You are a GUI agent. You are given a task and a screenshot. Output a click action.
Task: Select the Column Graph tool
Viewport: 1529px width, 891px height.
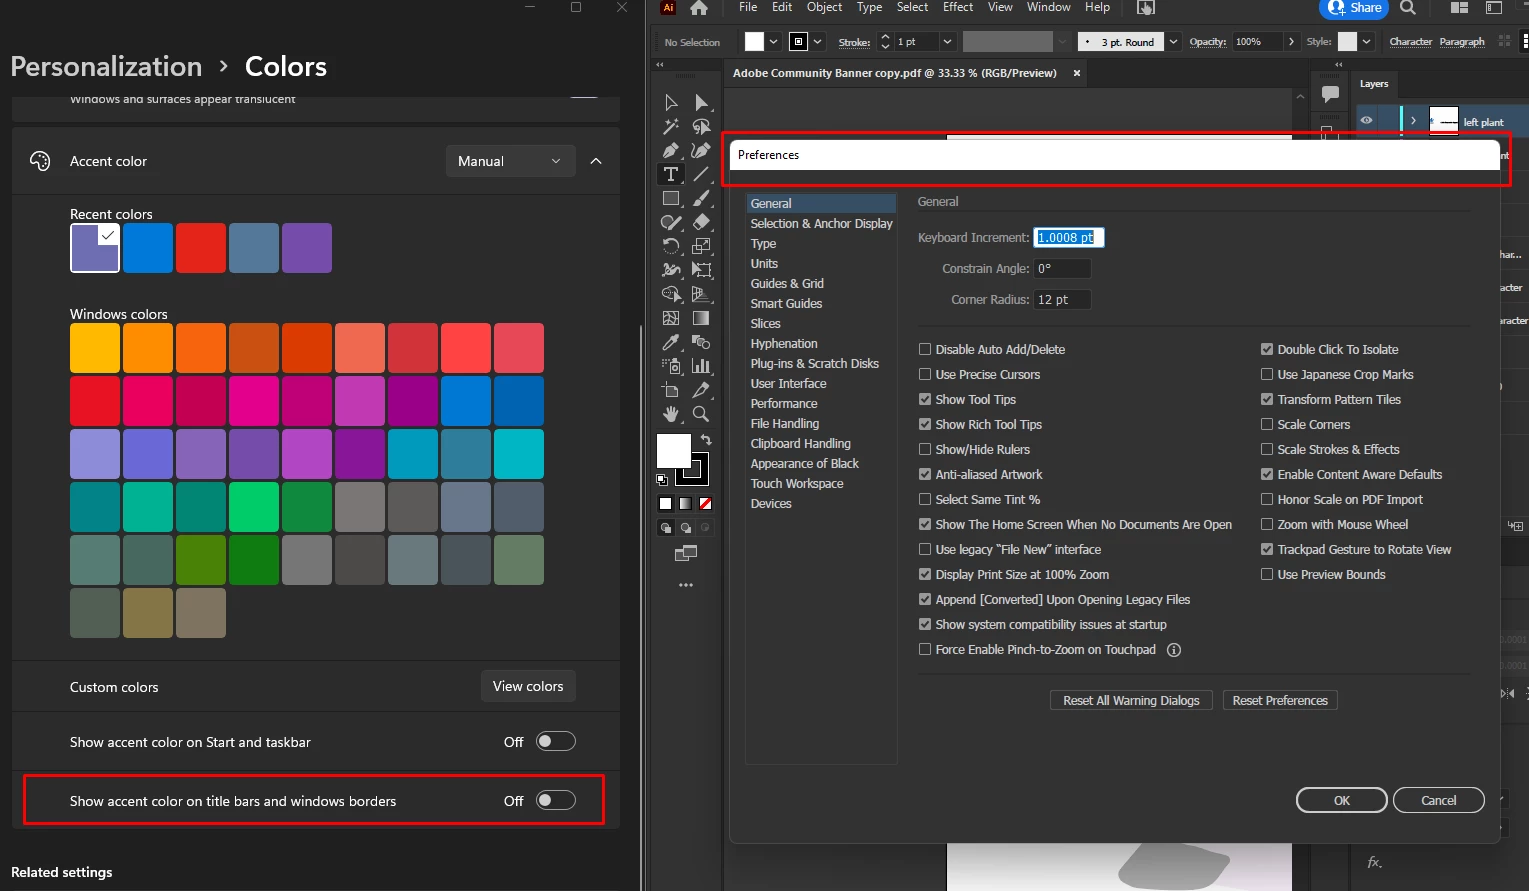(x=701, y=366)
